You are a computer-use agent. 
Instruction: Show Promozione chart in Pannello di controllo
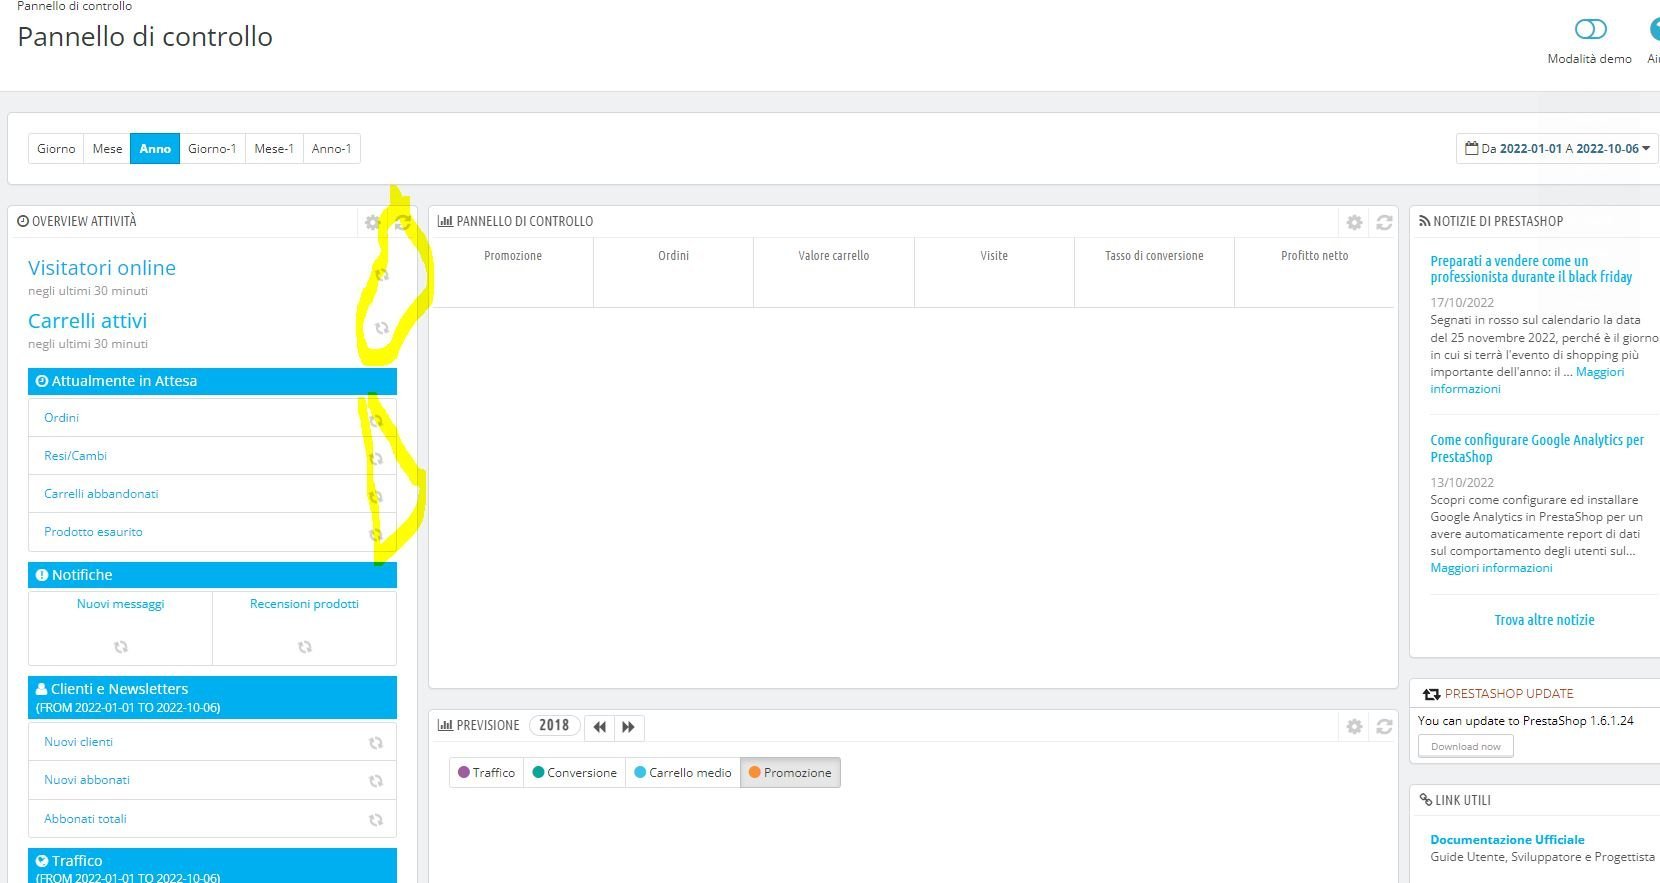click(513, 272)
